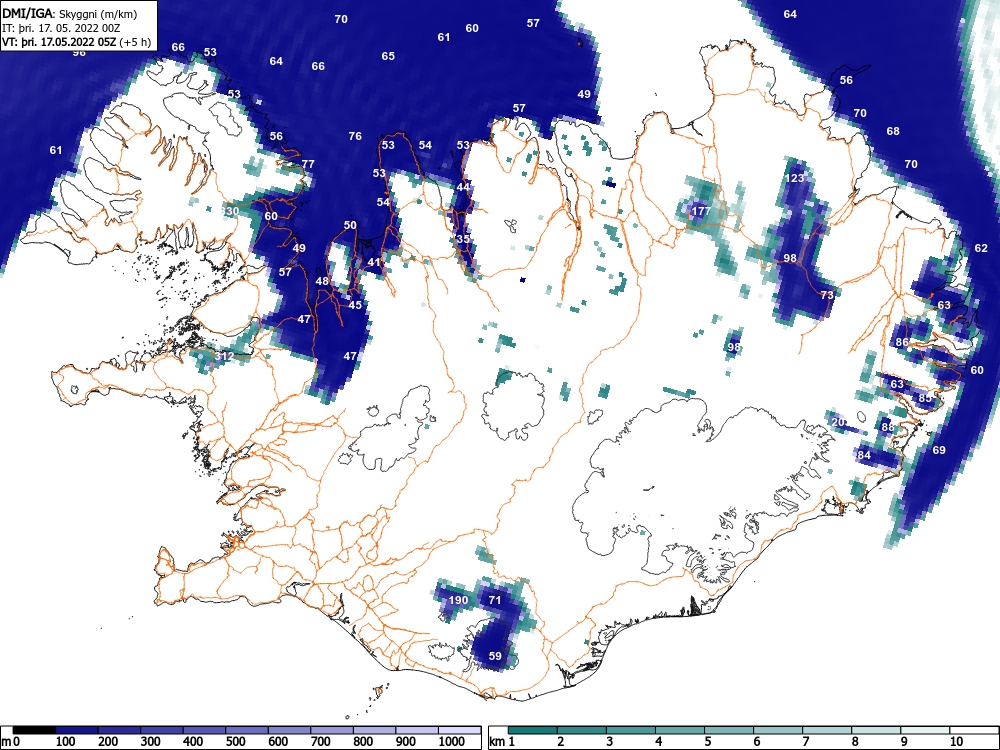Click the '84' visibility value in the southeast
Viewport: 1000px width, 750px height.
pyautogui.click(x=864, y=455)
